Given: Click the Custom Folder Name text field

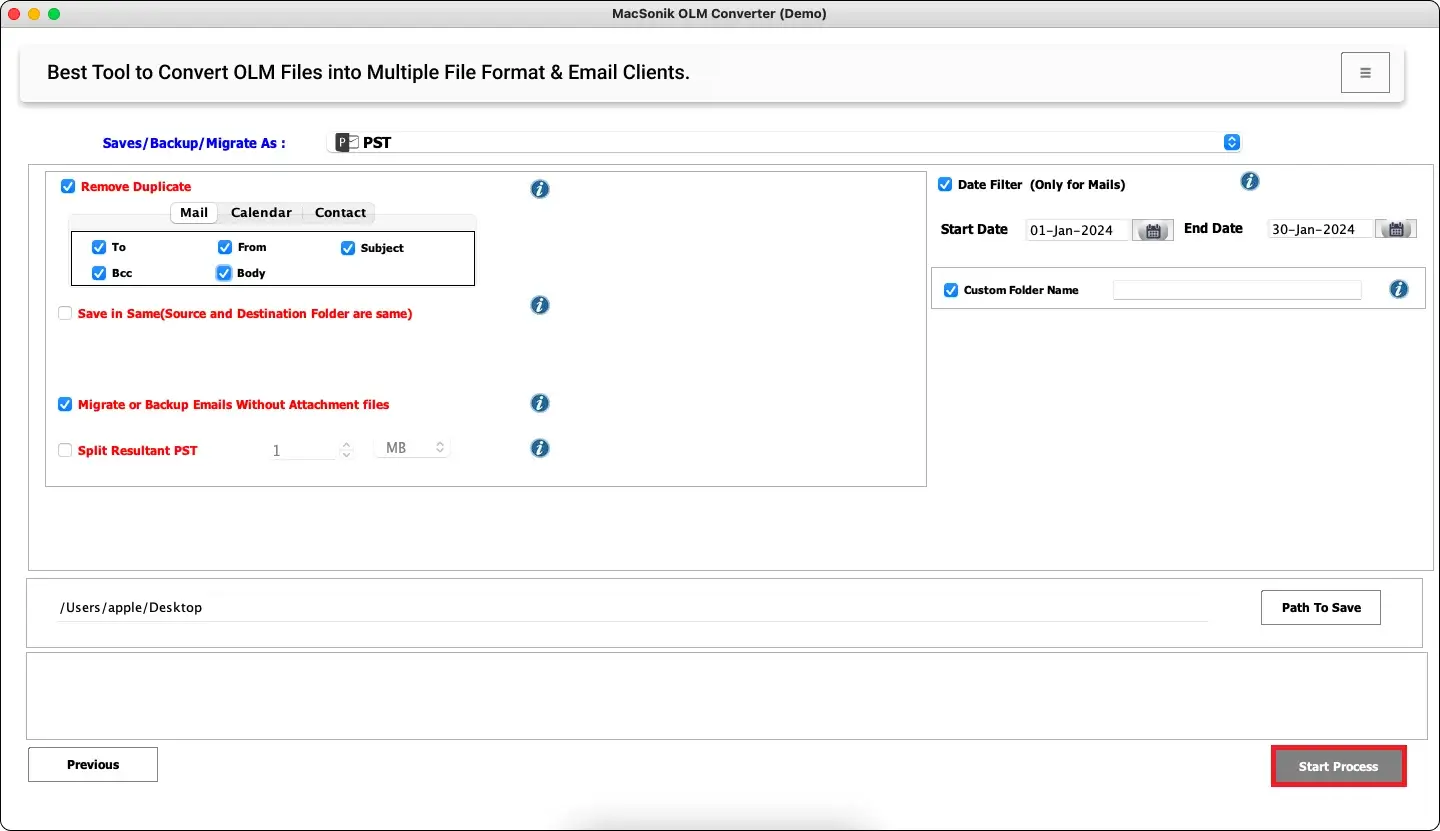Looking at the screenshot, I should tap(1237, 290).
